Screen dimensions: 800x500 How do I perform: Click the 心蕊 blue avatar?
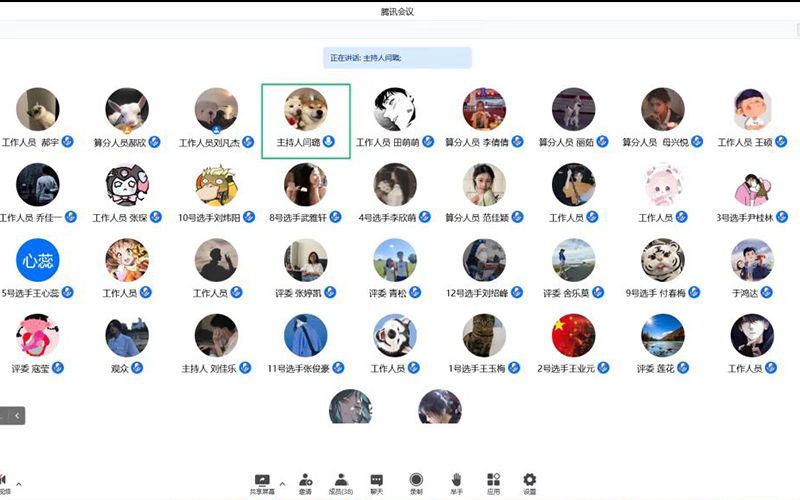tap(38, 260)
